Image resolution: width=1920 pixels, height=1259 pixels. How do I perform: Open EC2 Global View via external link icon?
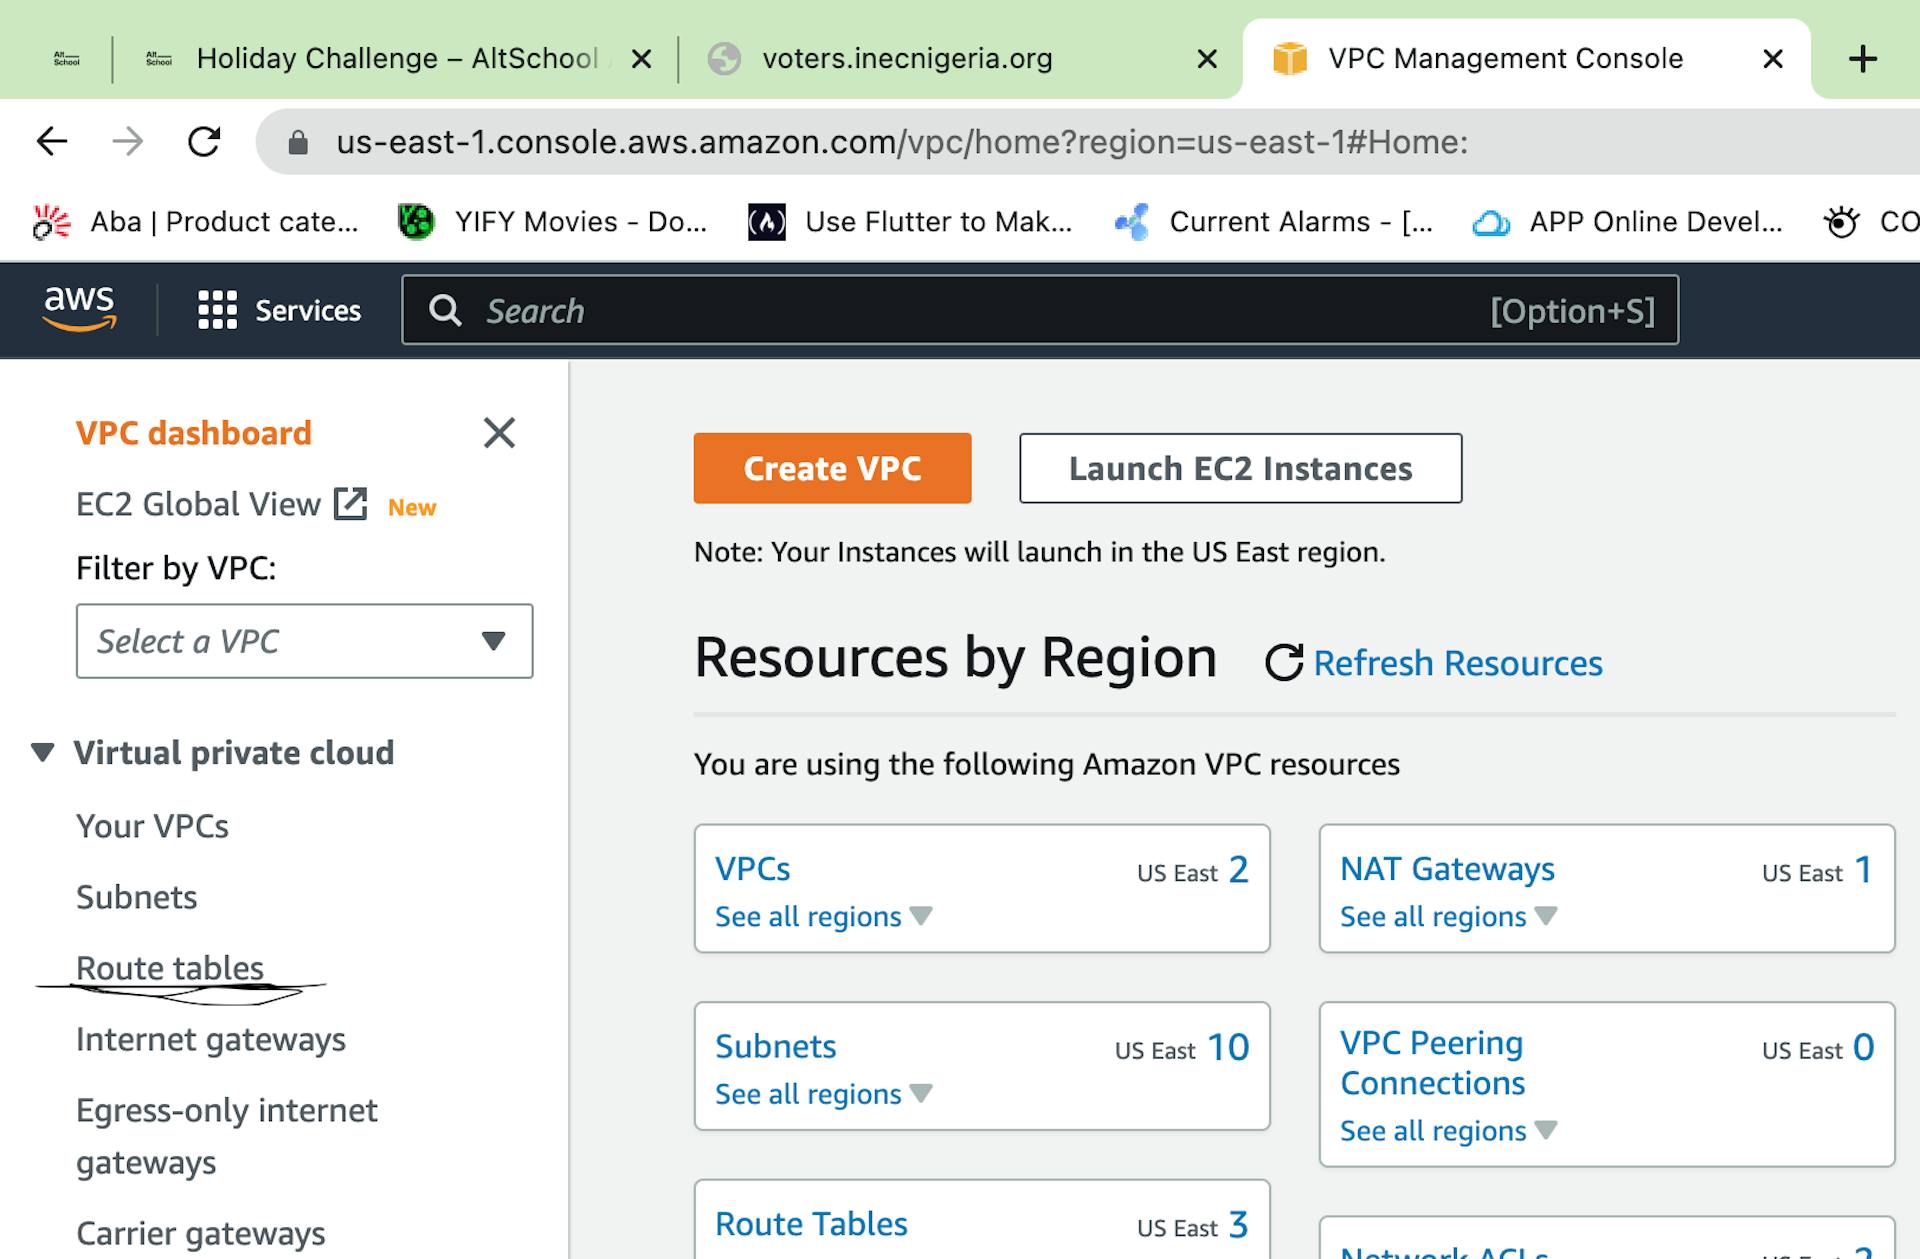coord(348,504)
